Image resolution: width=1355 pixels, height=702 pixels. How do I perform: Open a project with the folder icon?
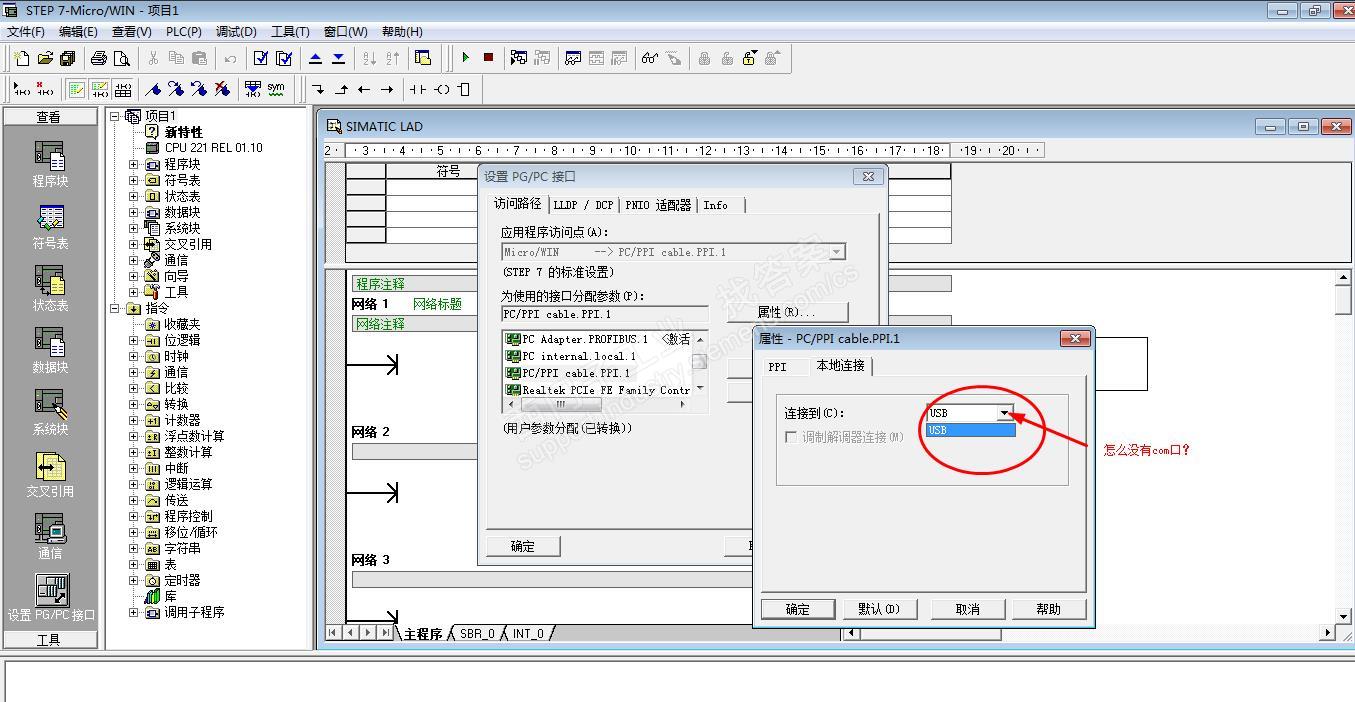click(x=44, y=58)
